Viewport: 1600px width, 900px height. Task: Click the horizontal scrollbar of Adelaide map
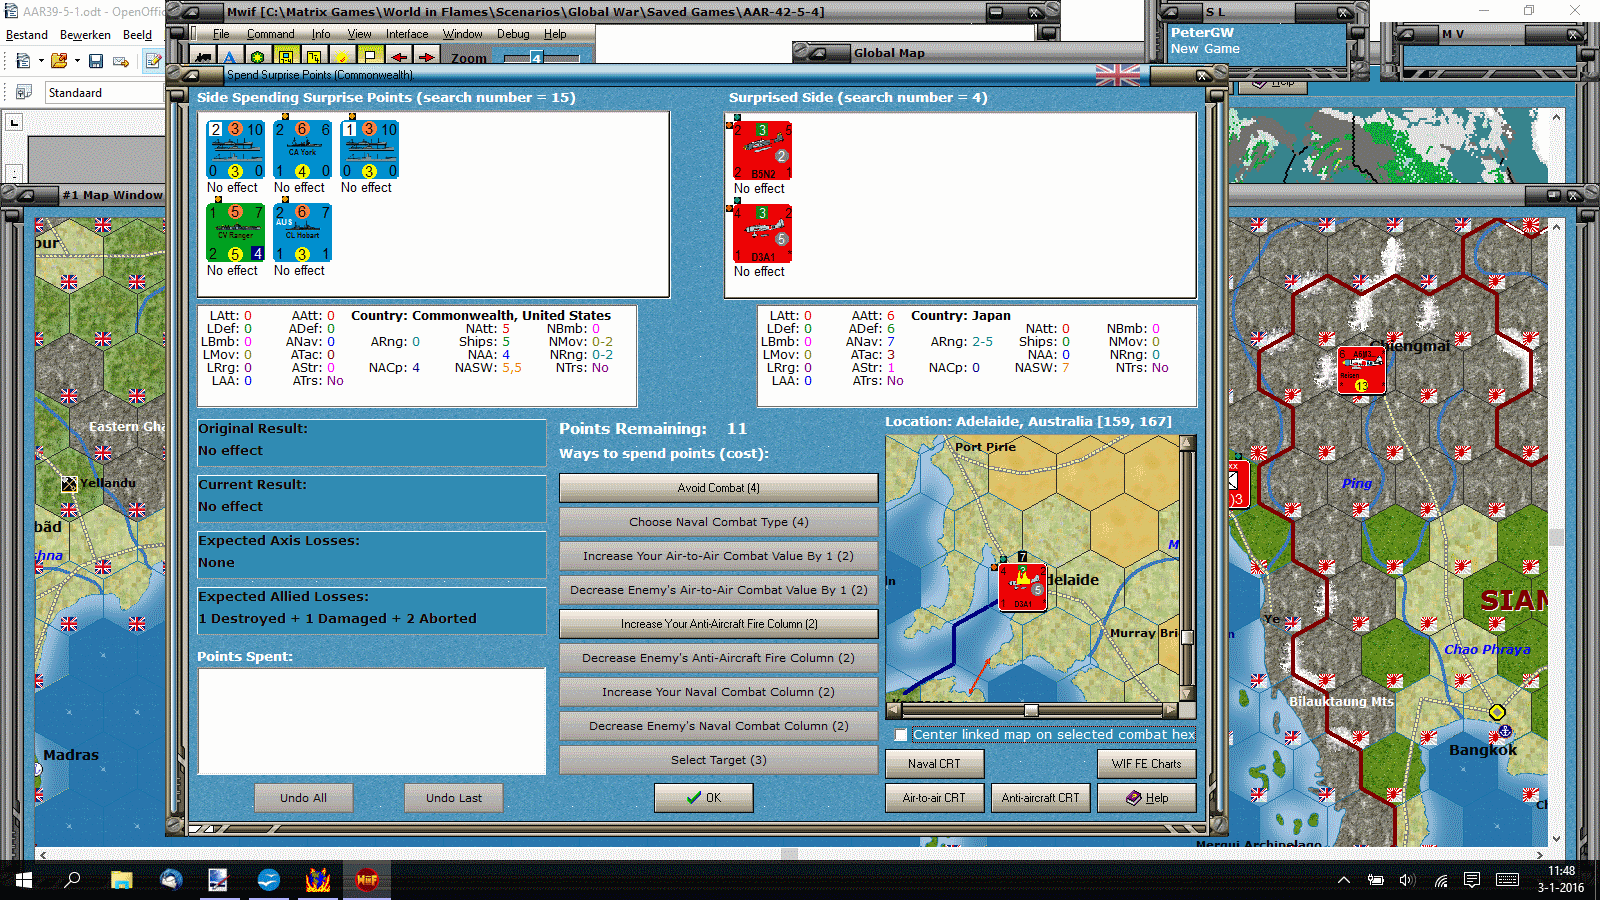coord(1030,710)
